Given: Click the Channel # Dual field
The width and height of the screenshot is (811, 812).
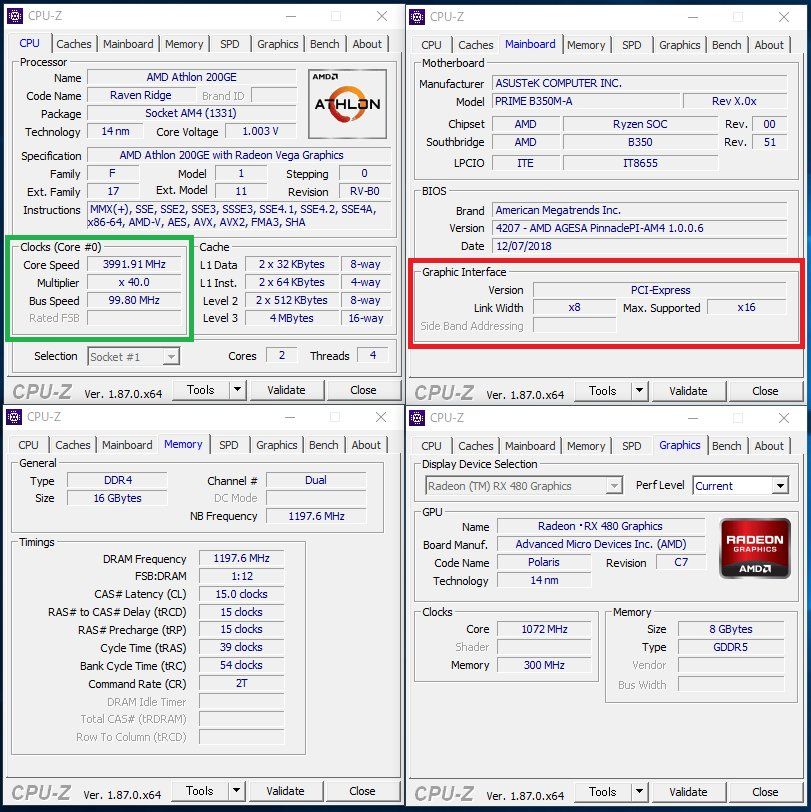Looking at the screenshot, I should pyautogui.click(x=316, y=480).
